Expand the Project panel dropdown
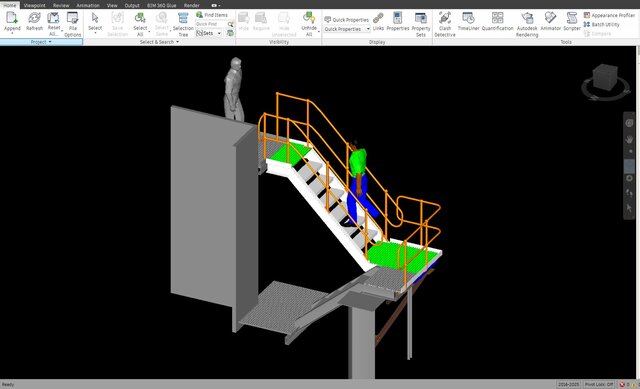 point(41,42)
